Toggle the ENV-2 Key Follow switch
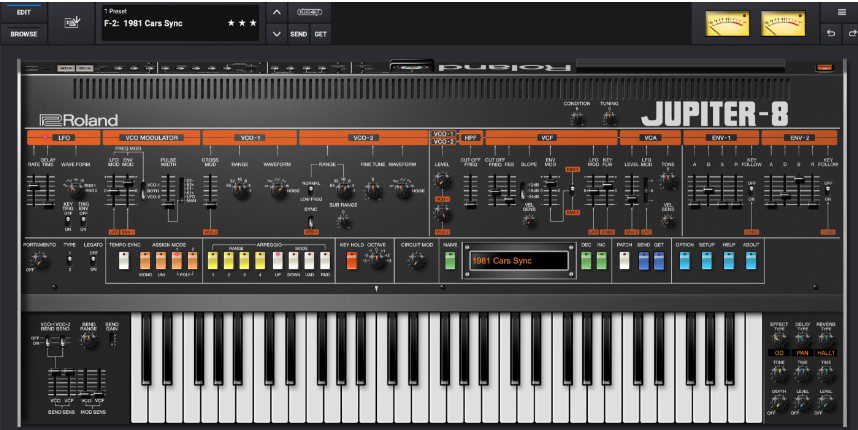This screenshot has width=858, height=430. tap(828, 190)
